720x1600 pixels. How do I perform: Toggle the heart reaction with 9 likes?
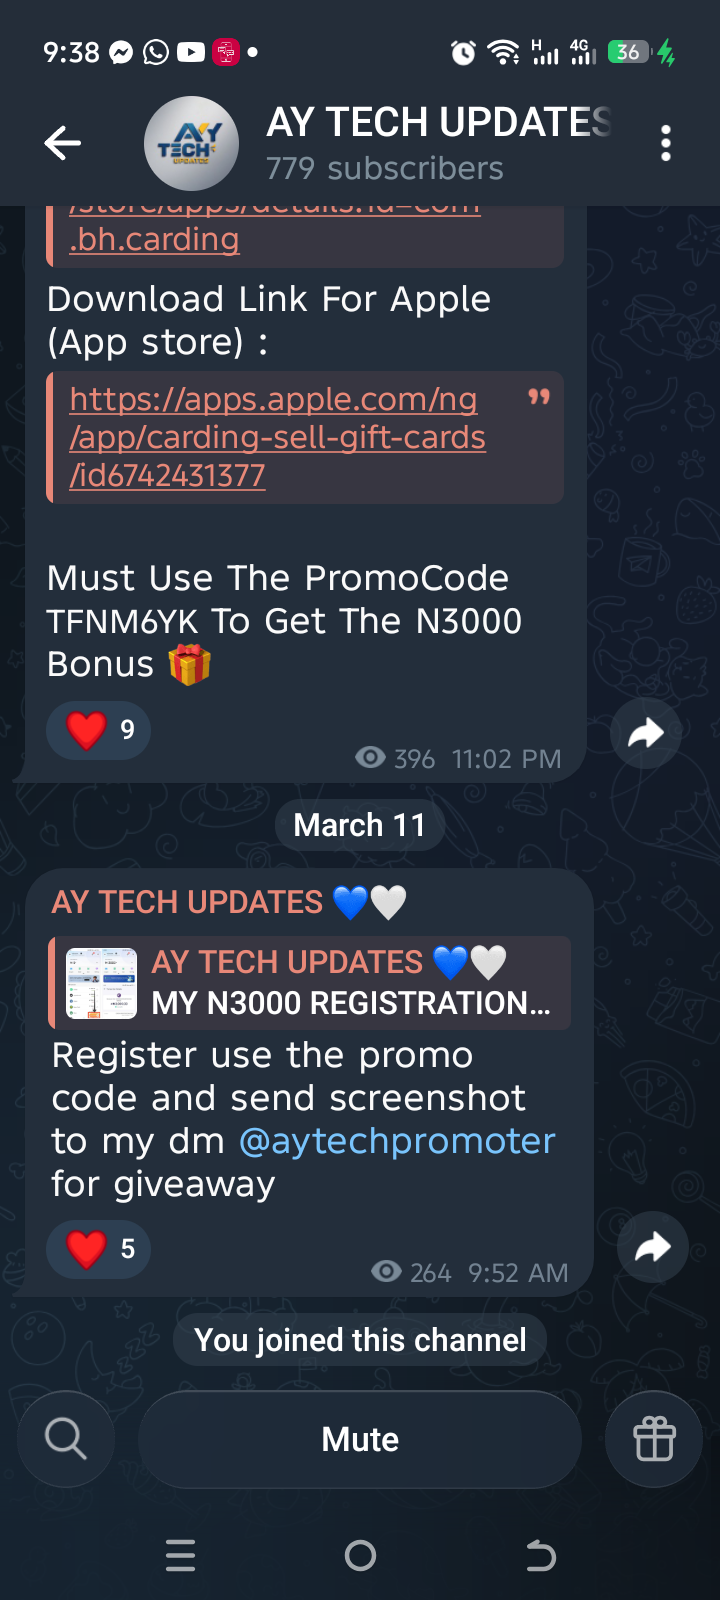pyautogui.click(x=99, y=730)
